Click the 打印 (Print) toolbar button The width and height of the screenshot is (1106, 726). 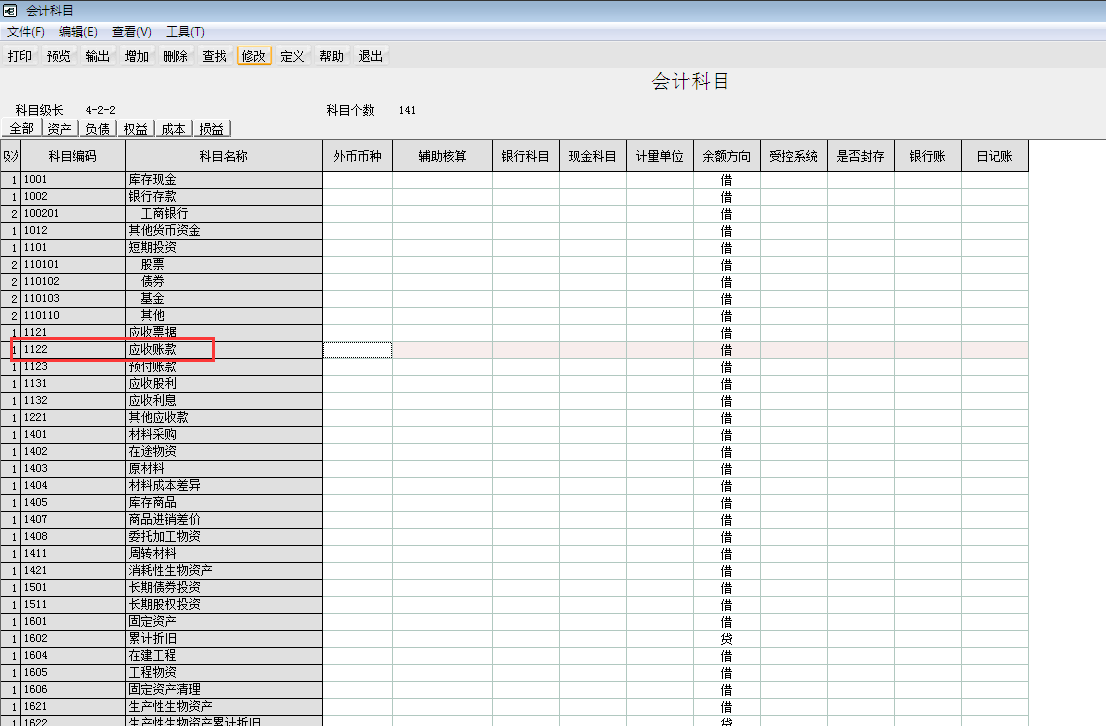point(20,56)
